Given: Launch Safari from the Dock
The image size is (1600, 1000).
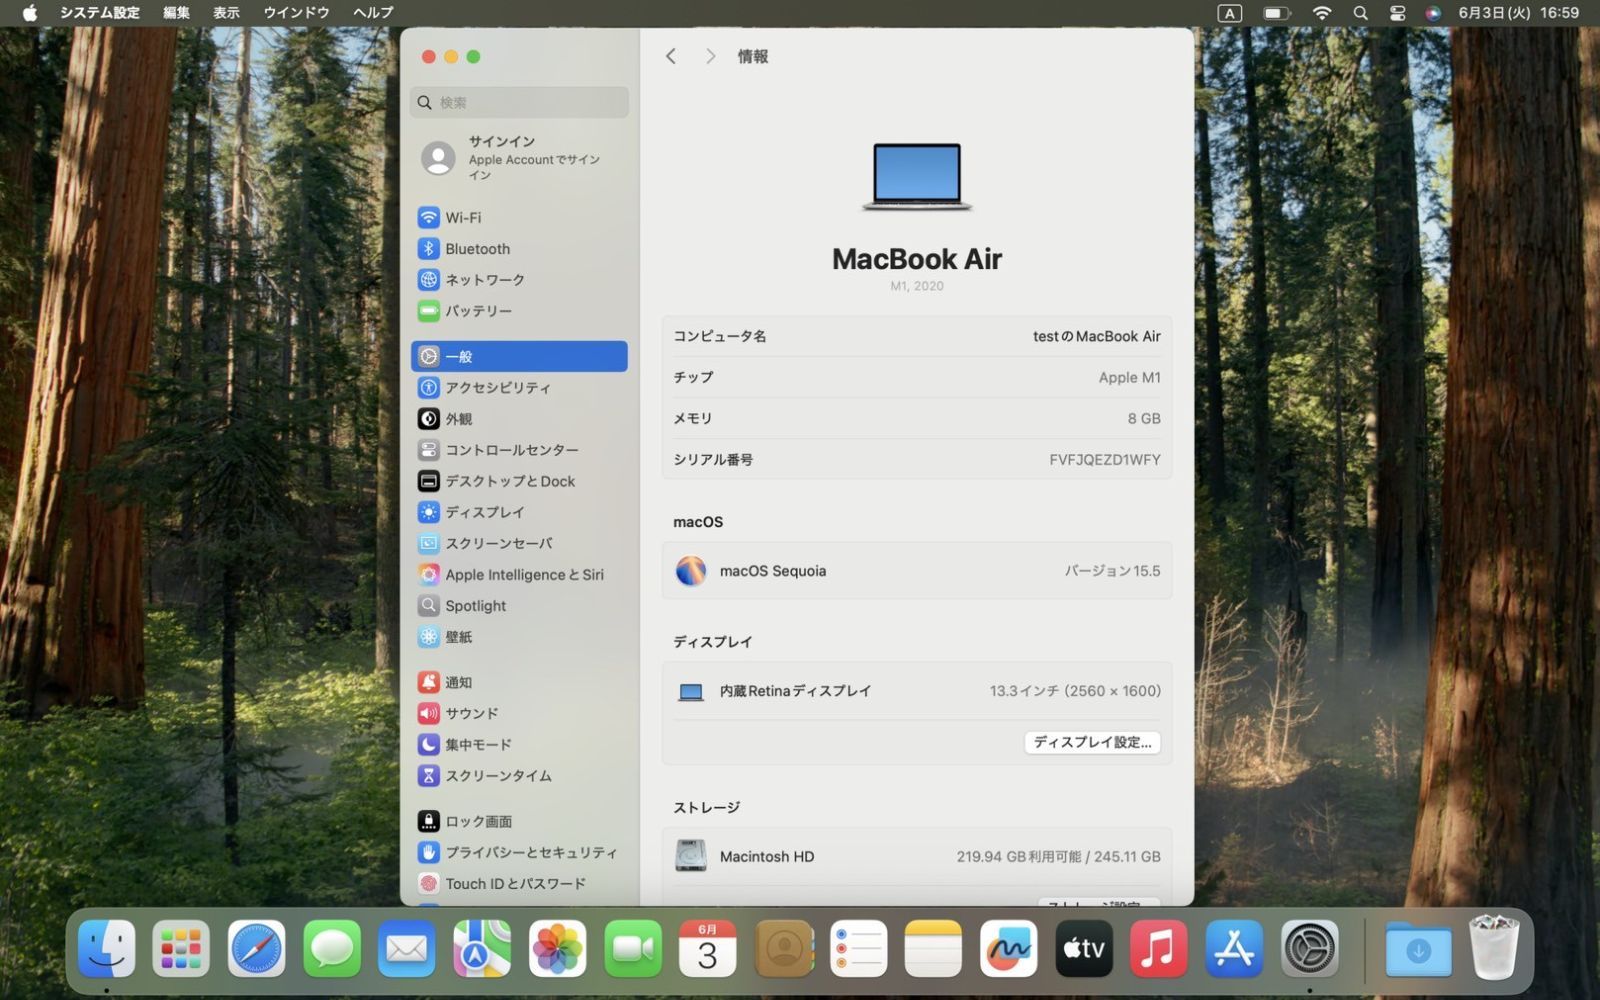Looking at the screenshot, I should click(x=256, y=948).
